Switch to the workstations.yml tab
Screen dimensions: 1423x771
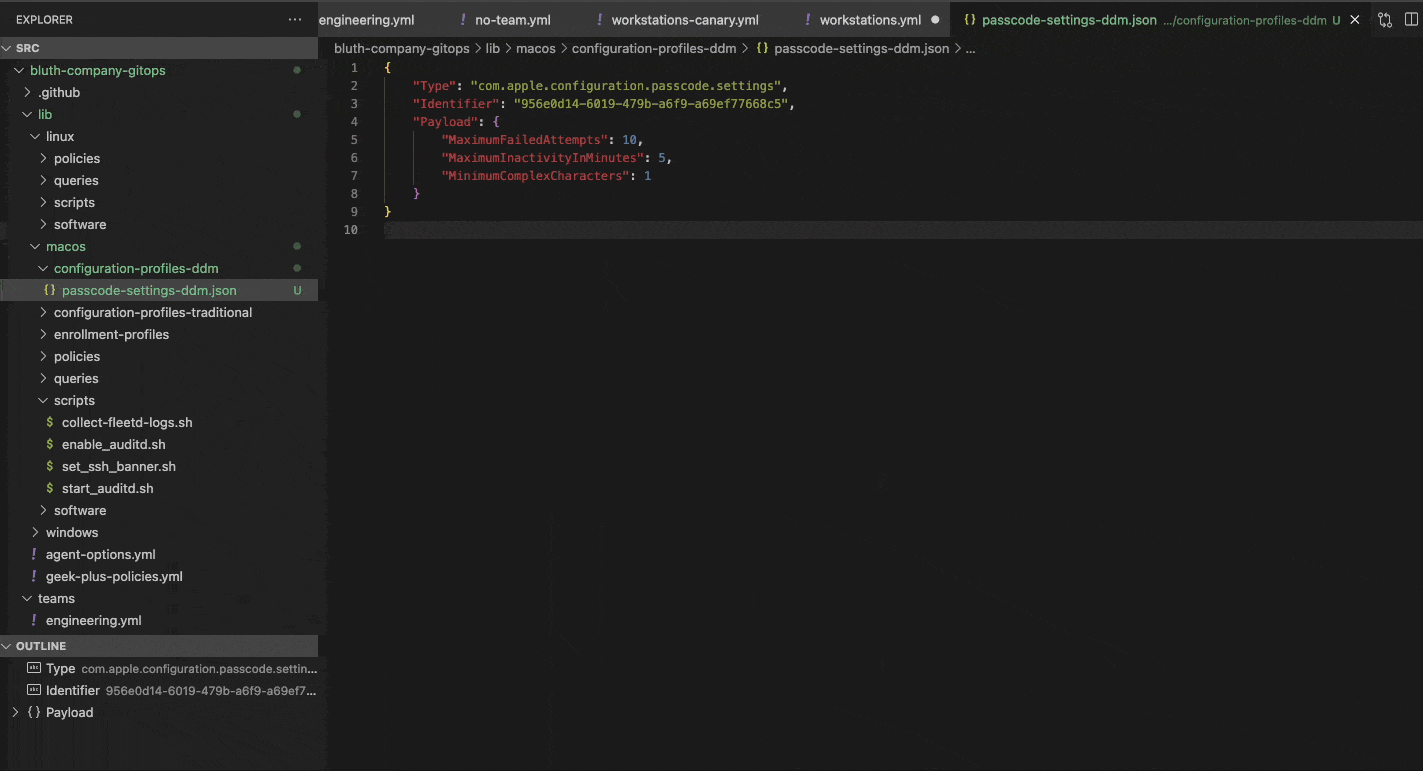coord(870,20)
